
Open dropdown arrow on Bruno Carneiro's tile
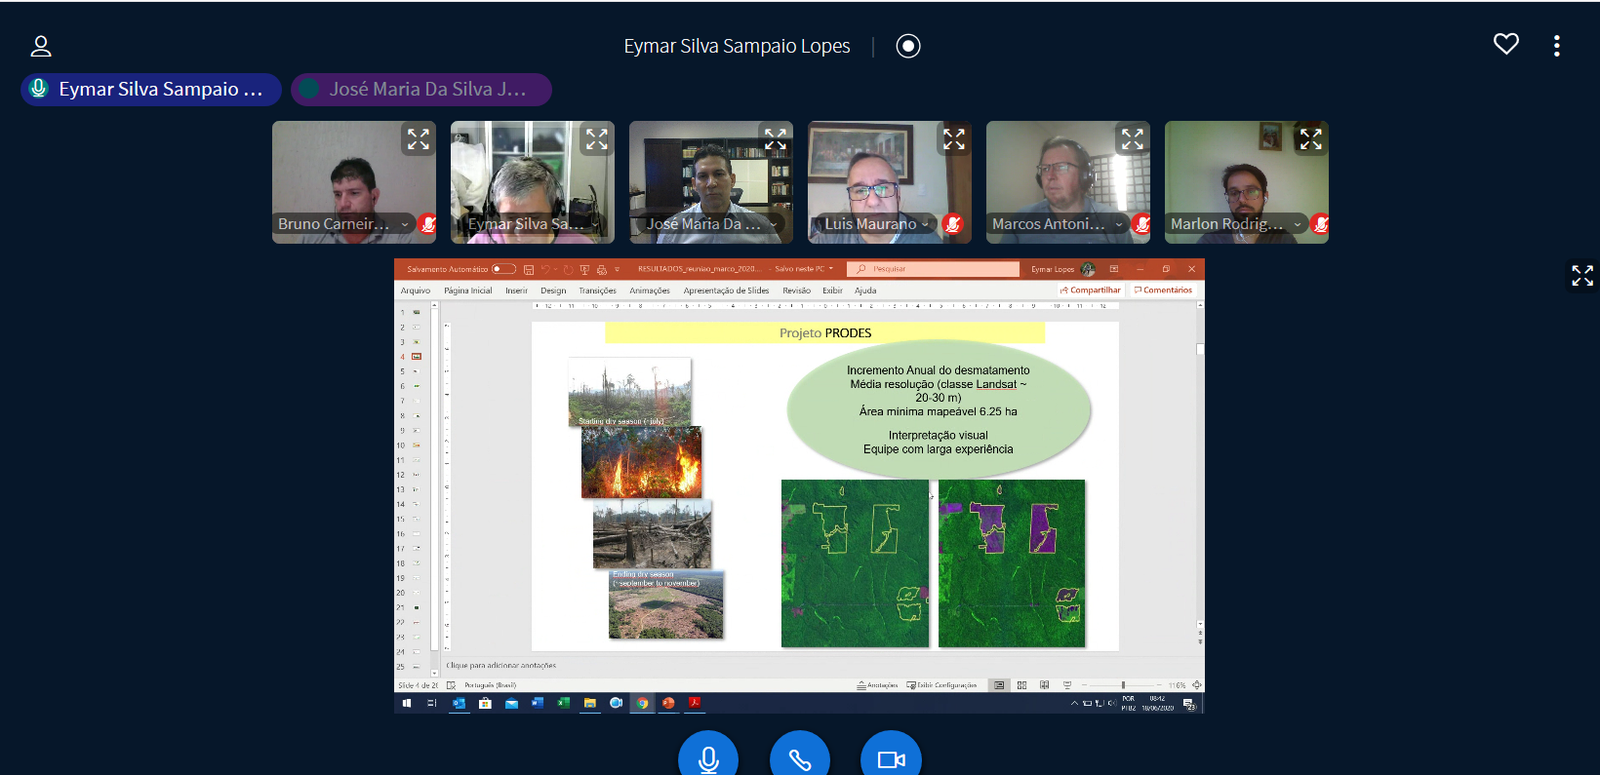click(404, 224)
